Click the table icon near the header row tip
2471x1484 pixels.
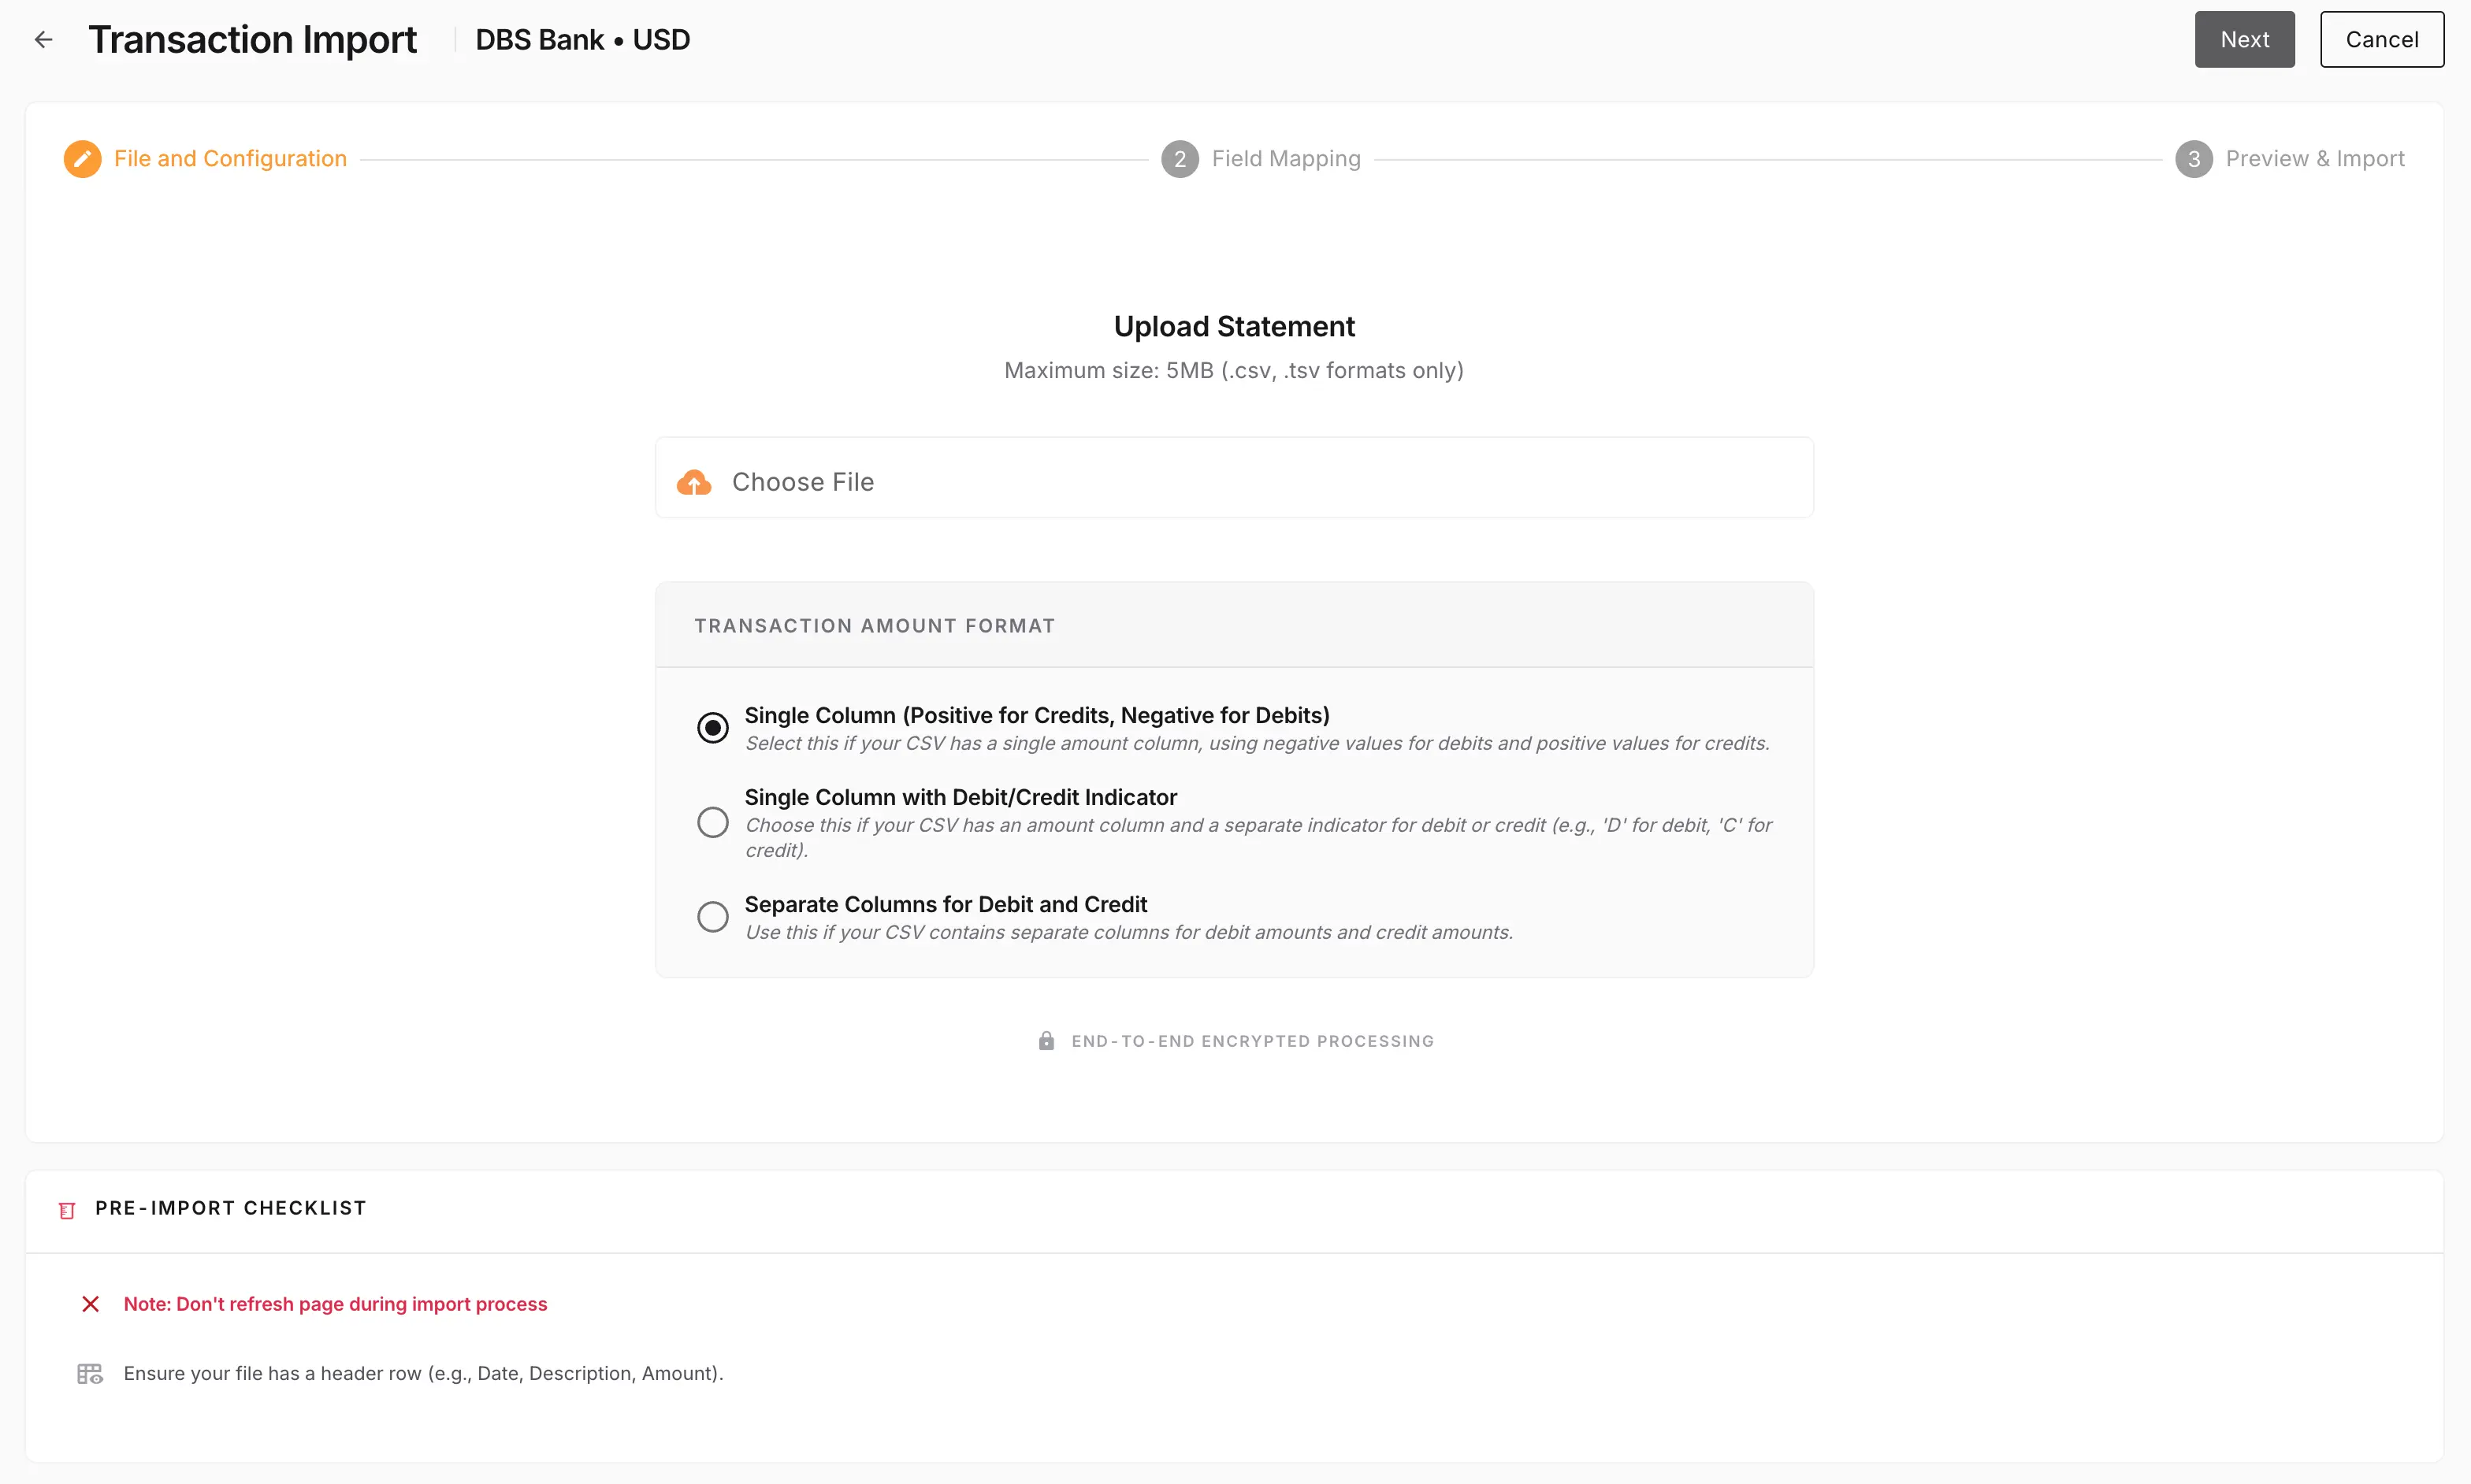pos(90,1373)
